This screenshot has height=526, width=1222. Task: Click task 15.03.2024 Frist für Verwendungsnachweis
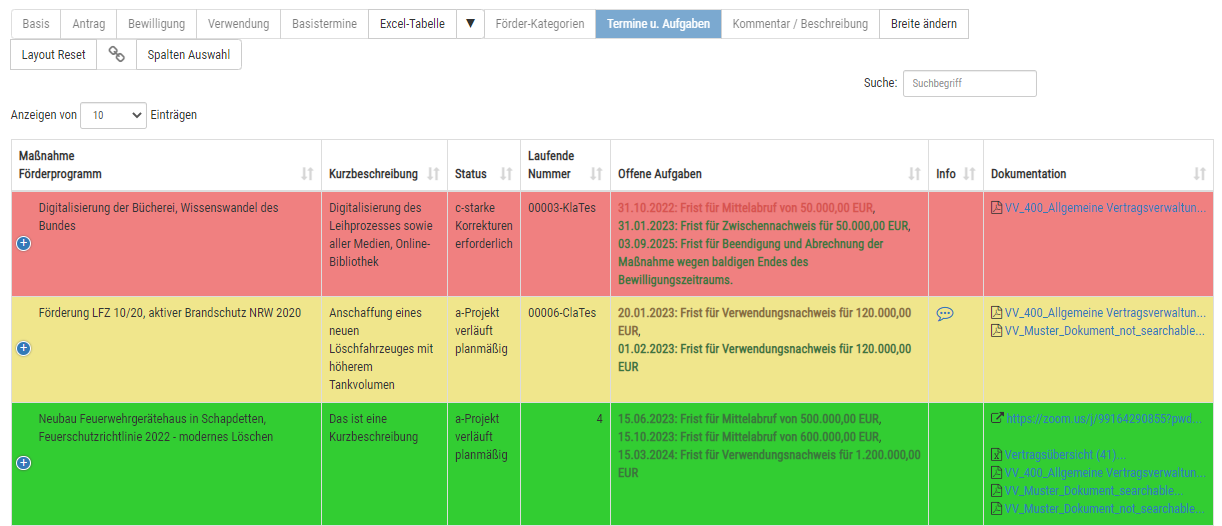(768, 463)
